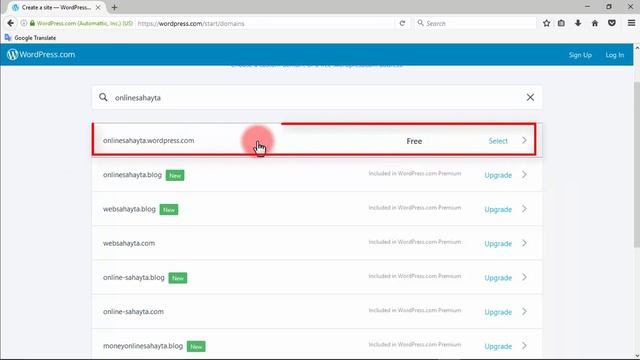The height and width of the screenshot is (360, 640).
Task: Click domain text online-sahayta.com
Action: pyautogui.click(x=133, y=312)
